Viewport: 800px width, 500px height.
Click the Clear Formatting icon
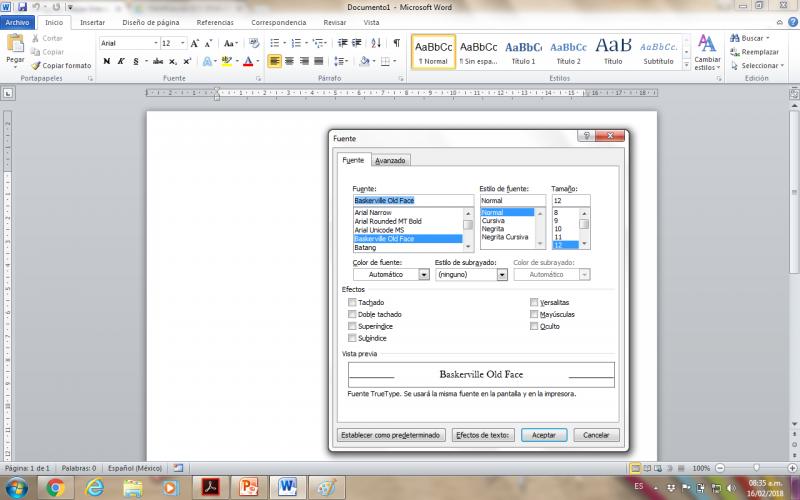[254, 43]
